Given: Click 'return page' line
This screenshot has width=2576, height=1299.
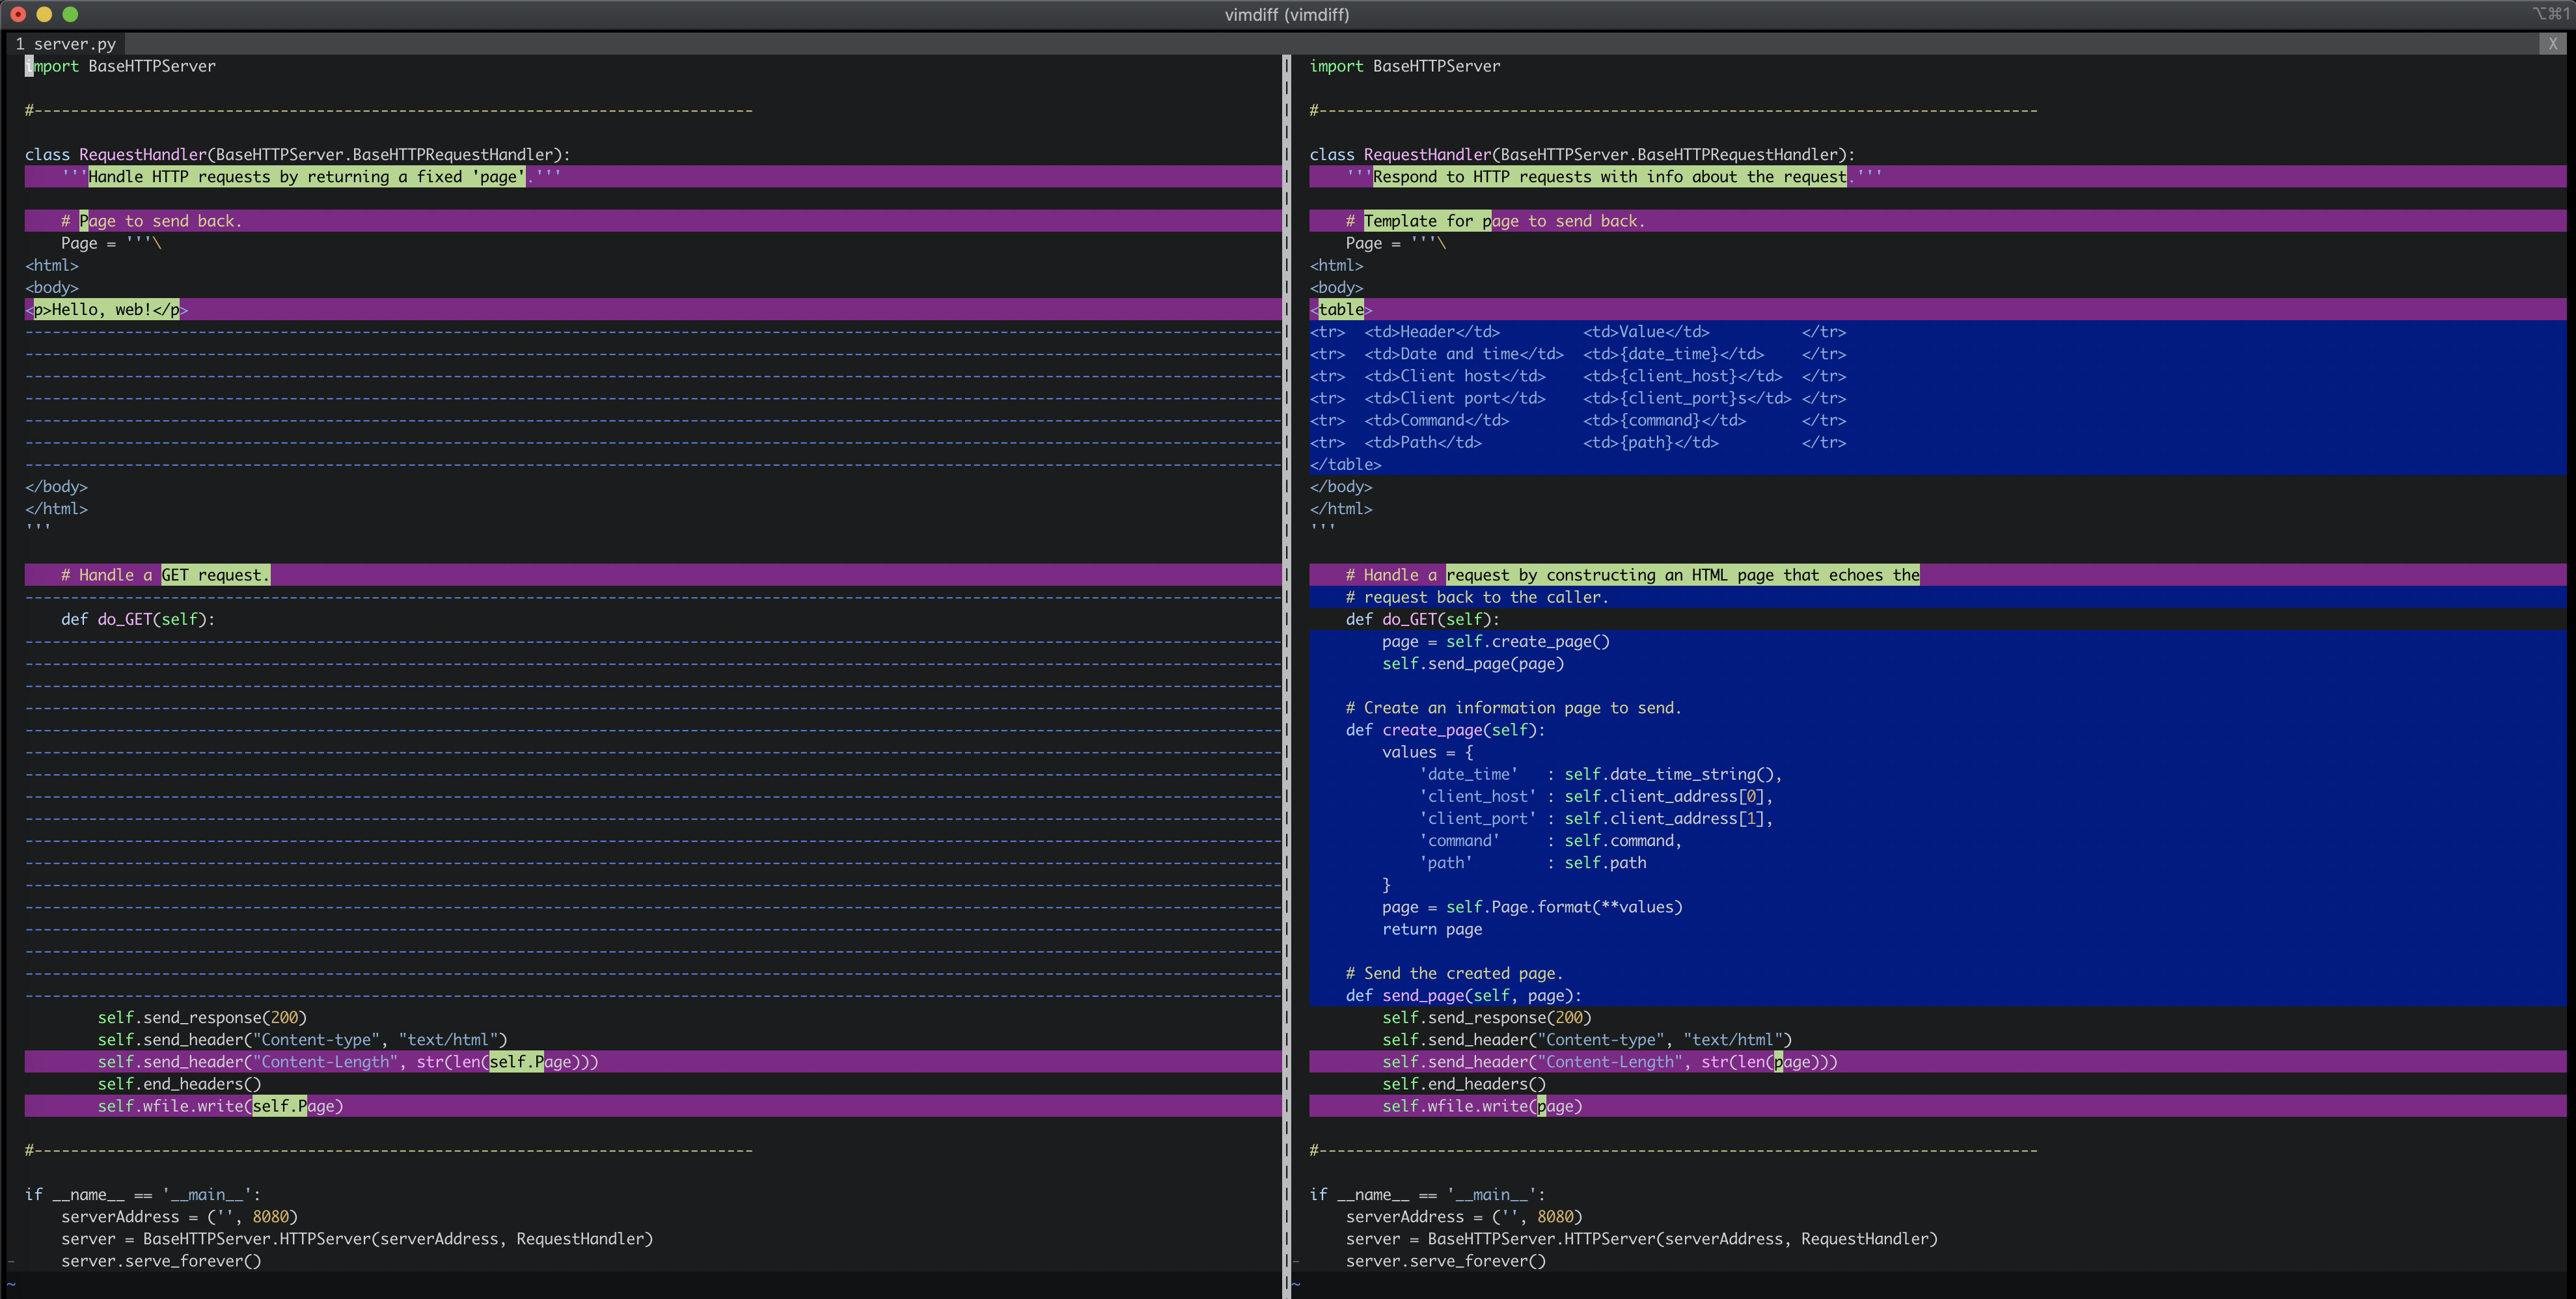Looking at the screenshot, I should pos(1432,929).
